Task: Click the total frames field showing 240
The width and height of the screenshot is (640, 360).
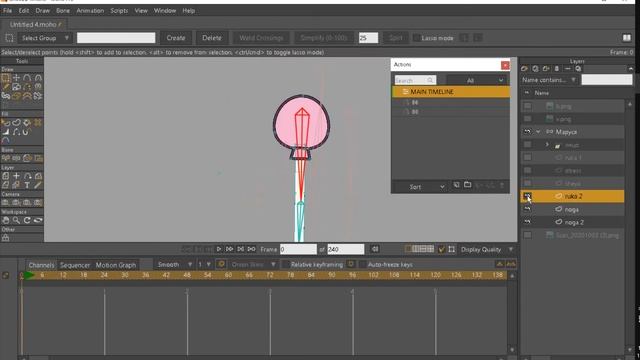Action: pos(345,249)
